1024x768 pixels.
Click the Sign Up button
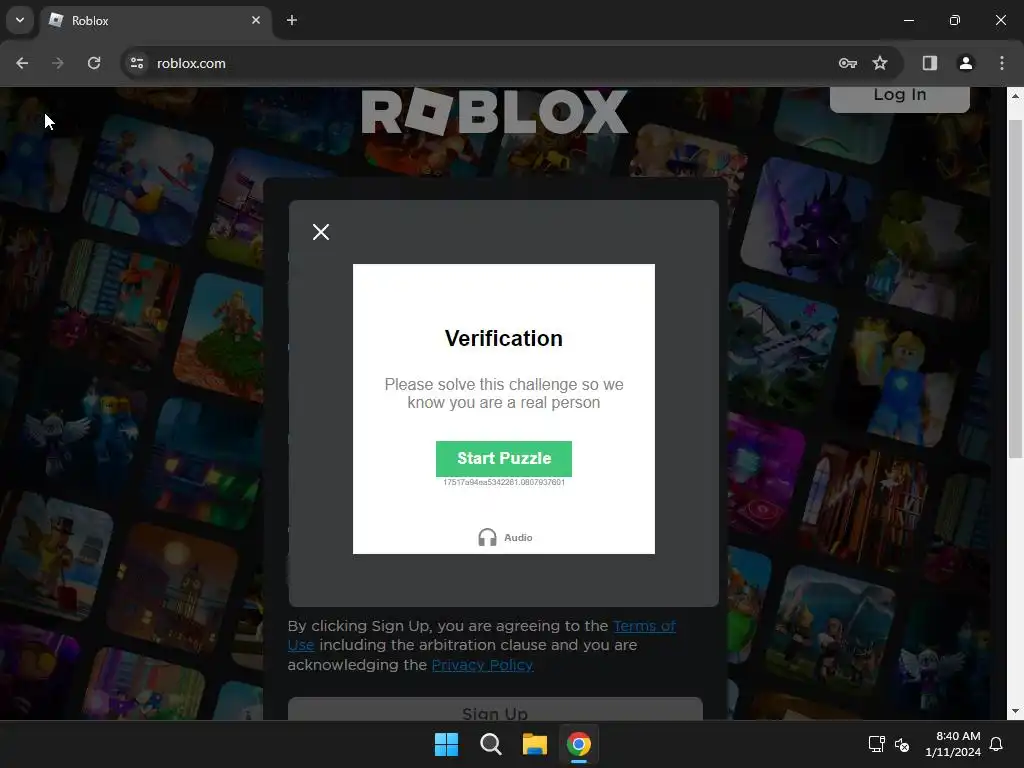pyautogui.click(x=495, y=711)
